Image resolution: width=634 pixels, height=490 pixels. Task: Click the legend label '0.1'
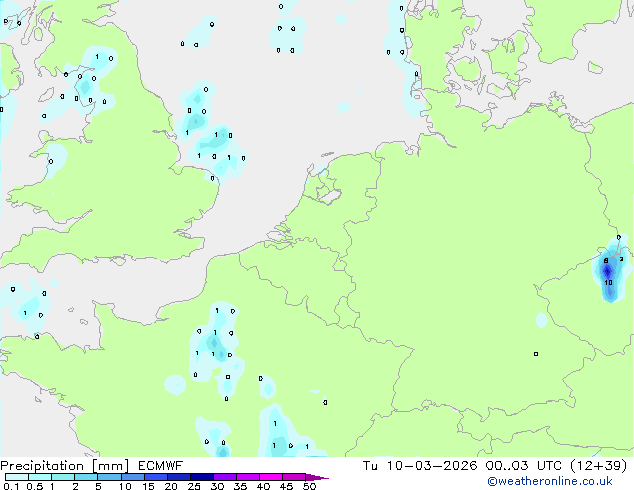[x=11, y=486]
